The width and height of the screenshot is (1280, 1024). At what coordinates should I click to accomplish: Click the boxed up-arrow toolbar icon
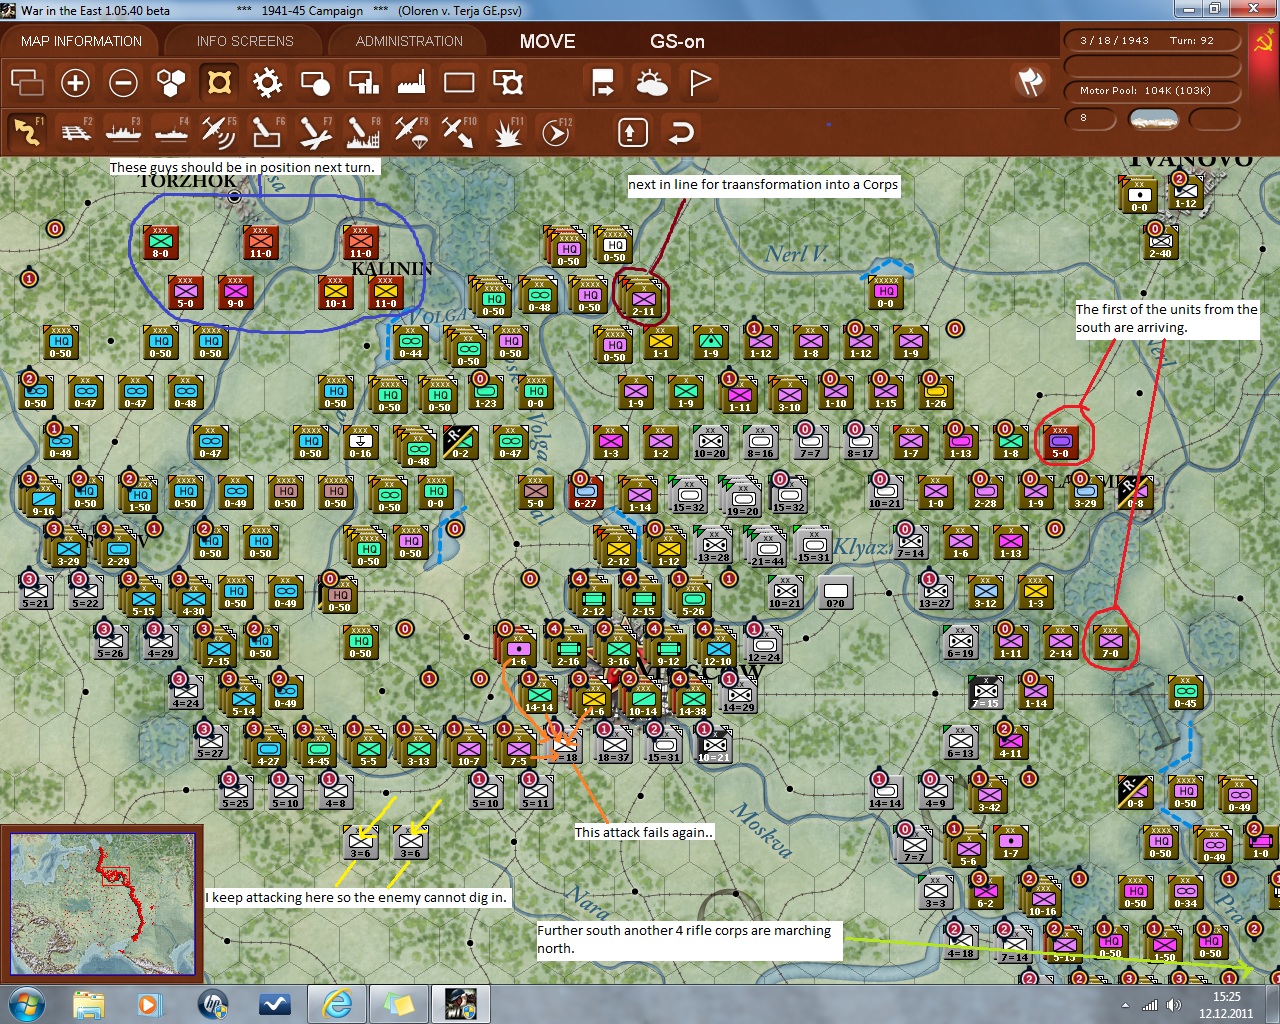tap(632, 132)
